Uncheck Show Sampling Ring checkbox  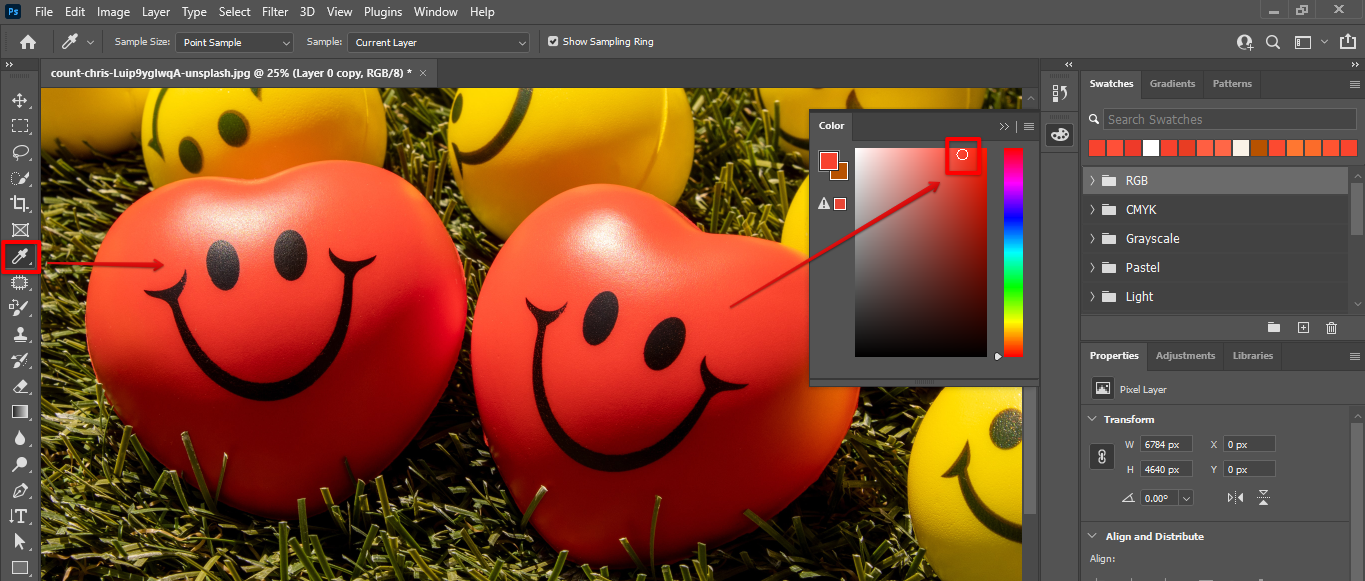pyautogui.click(x=553, y=42)
